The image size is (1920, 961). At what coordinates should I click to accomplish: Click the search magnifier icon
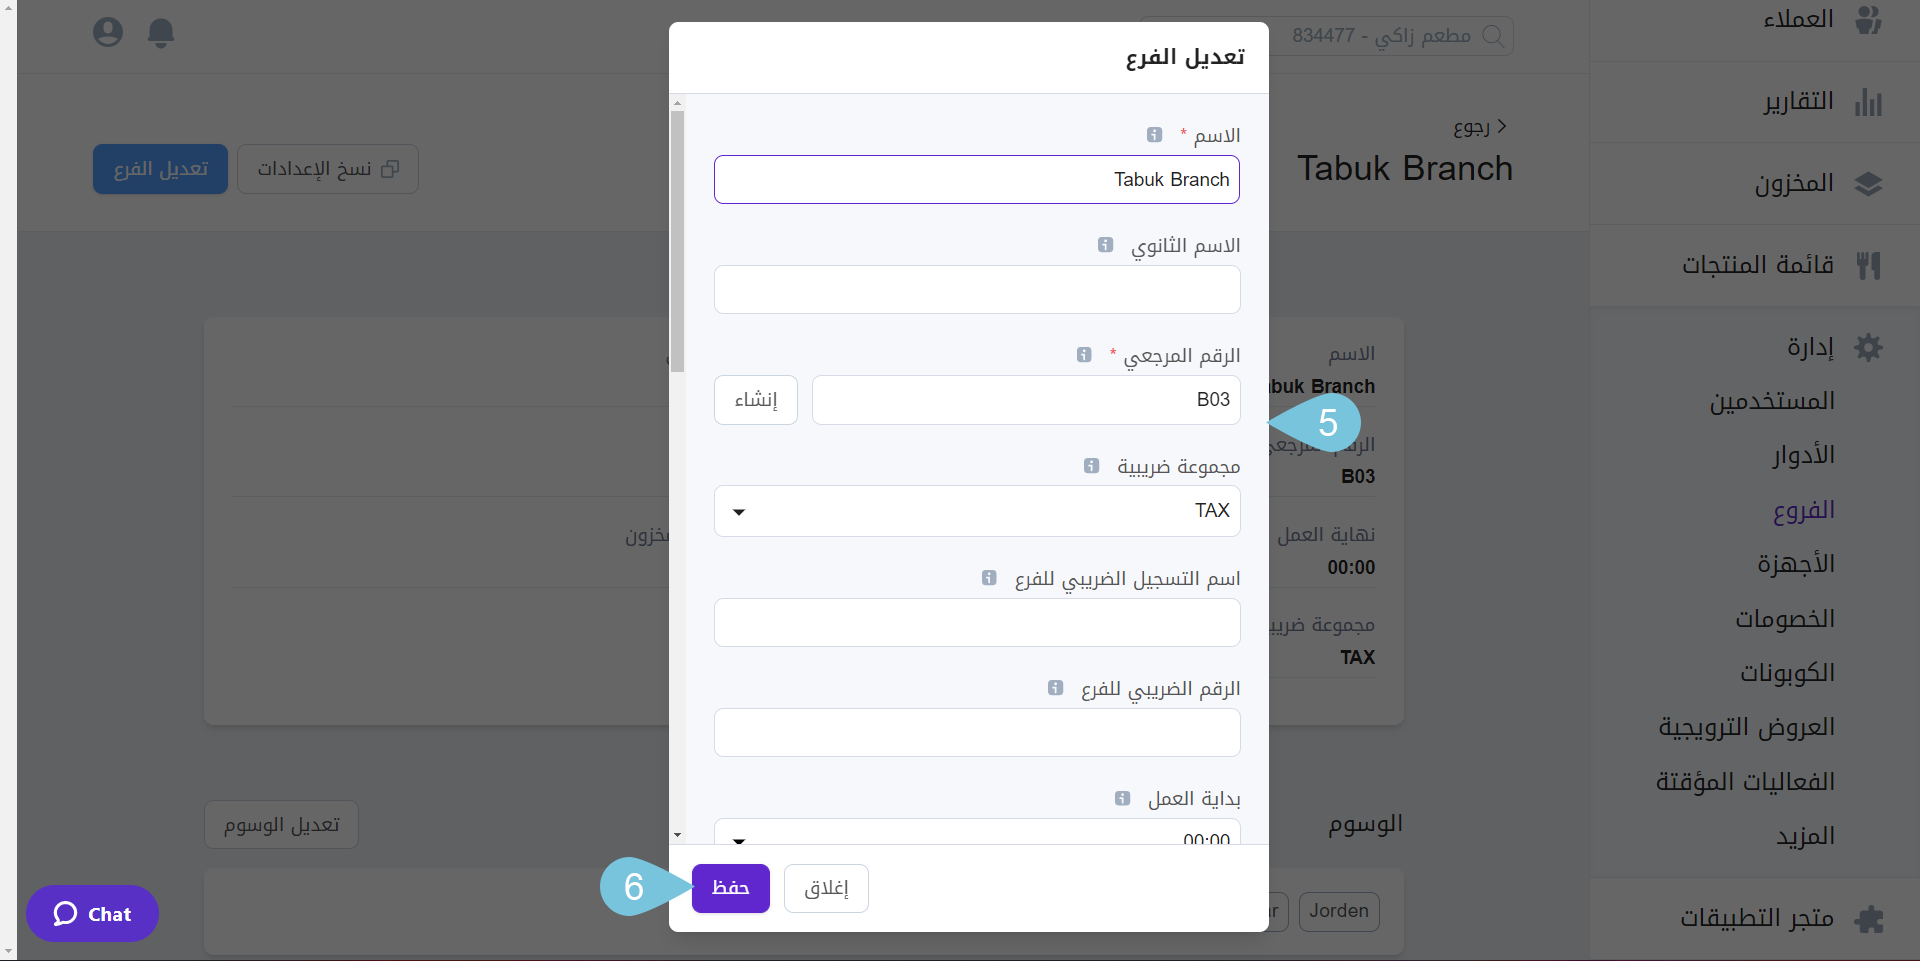(x=1493, y=36)
